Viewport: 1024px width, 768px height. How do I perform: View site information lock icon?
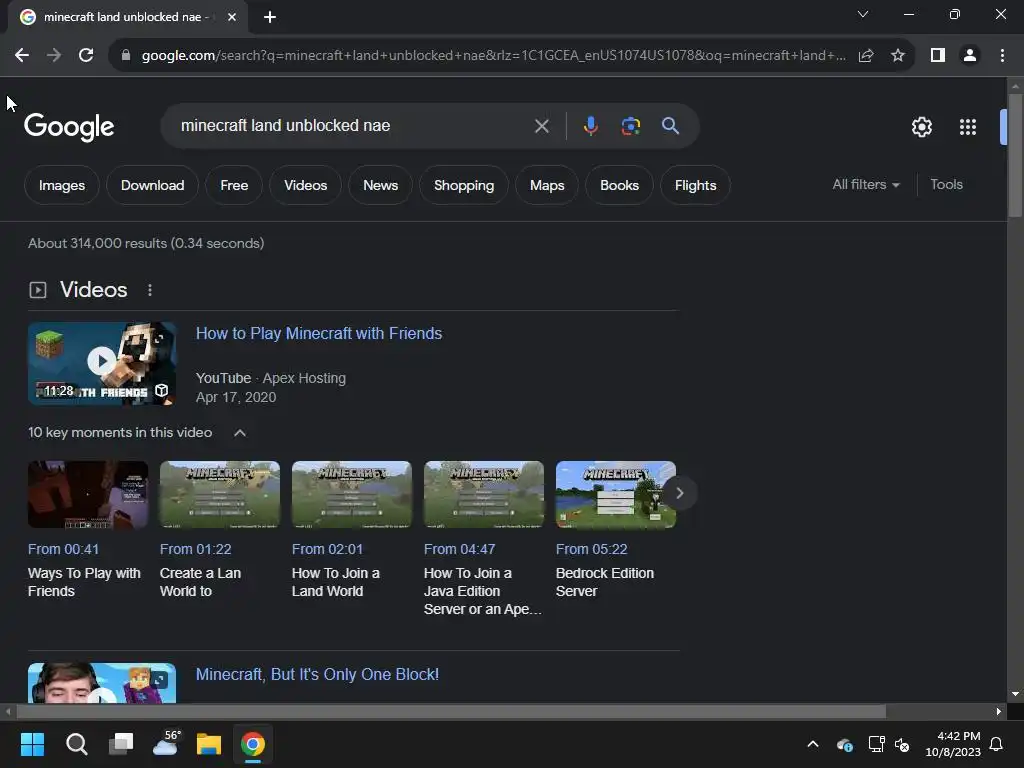coord(126,56)
